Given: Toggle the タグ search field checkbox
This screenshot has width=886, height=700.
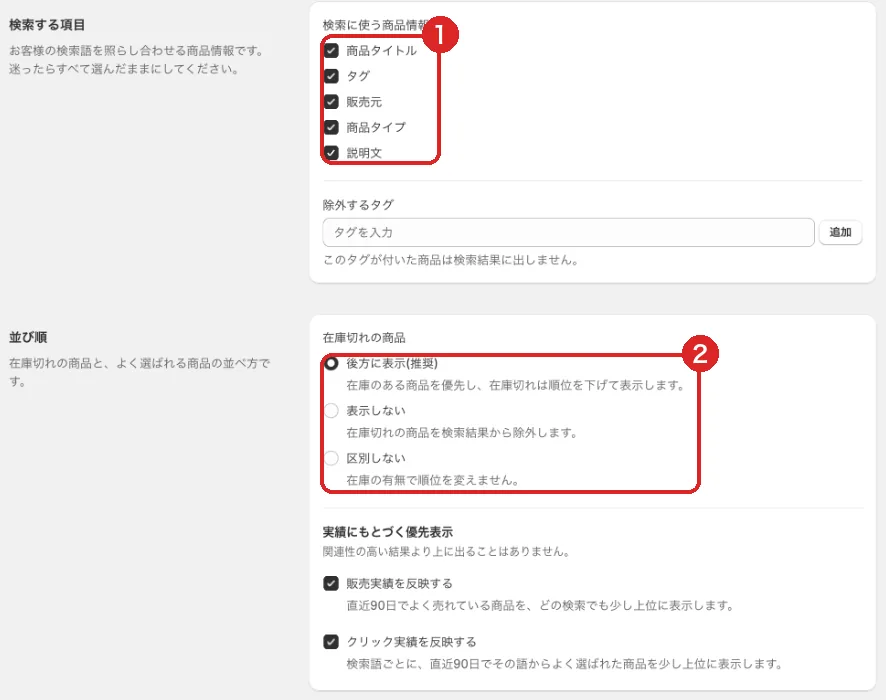Looking at the screenshot, I should [x=331, y=76].
